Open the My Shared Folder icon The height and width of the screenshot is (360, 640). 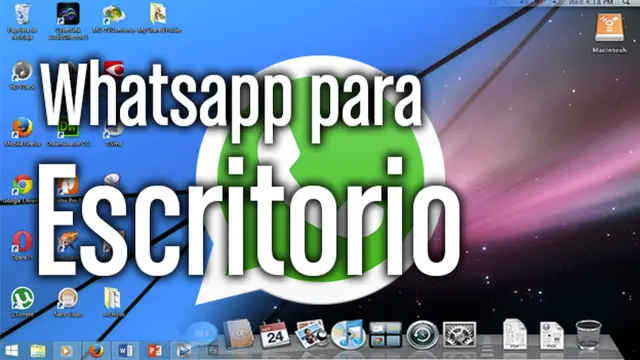158,14
